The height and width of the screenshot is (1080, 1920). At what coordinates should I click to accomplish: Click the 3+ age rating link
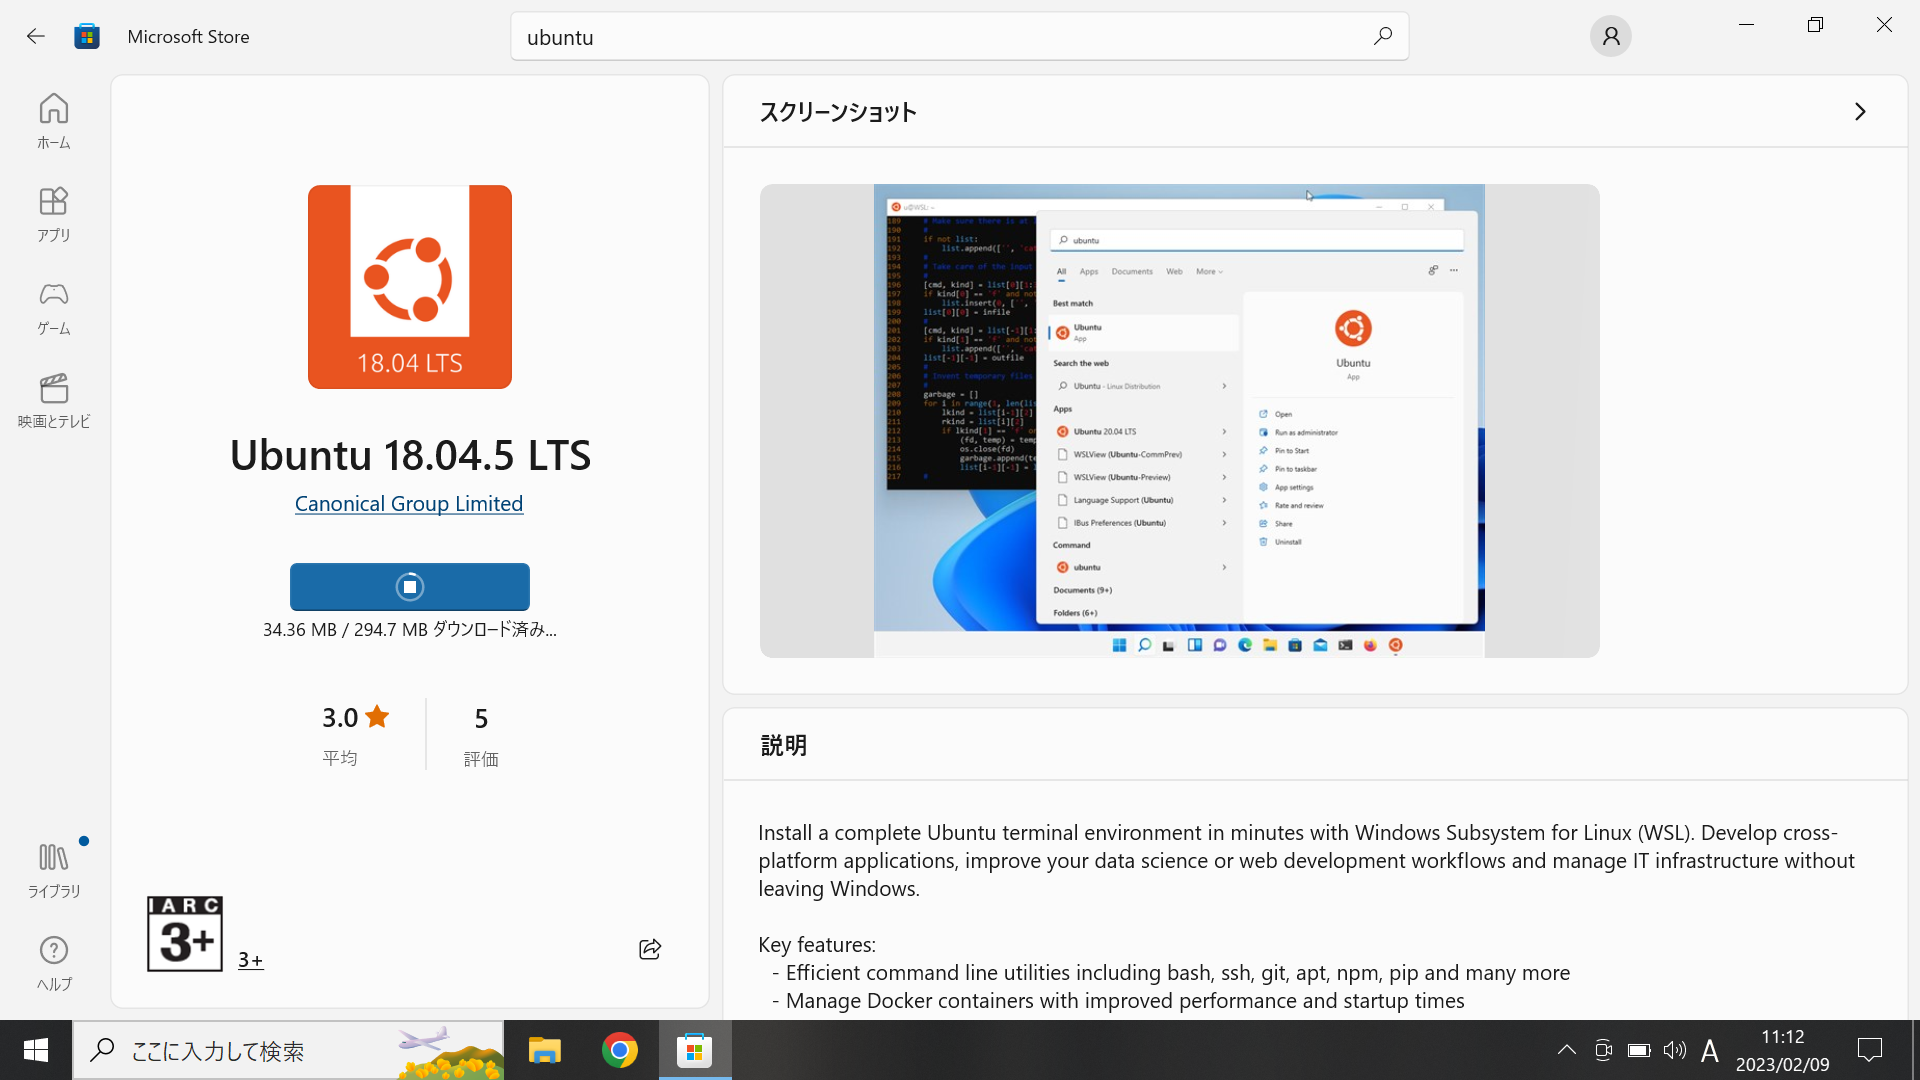[x=249, y=958]
